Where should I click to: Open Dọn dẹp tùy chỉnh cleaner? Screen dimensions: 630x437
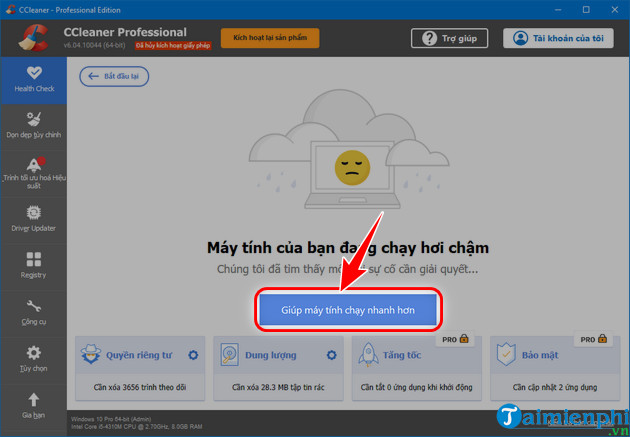[34, 126]
